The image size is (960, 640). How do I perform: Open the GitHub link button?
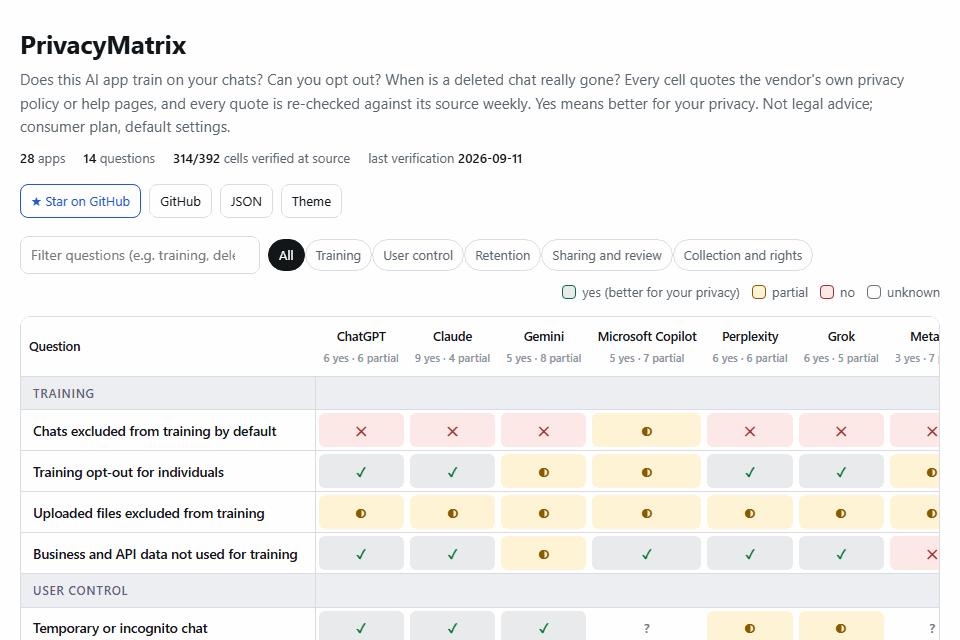(180, 201)
